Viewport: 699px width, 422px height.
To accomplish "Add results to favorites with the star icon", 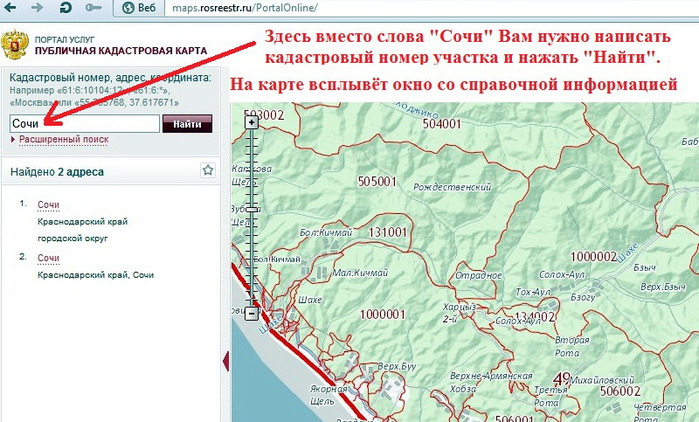I will pos(208,170).
